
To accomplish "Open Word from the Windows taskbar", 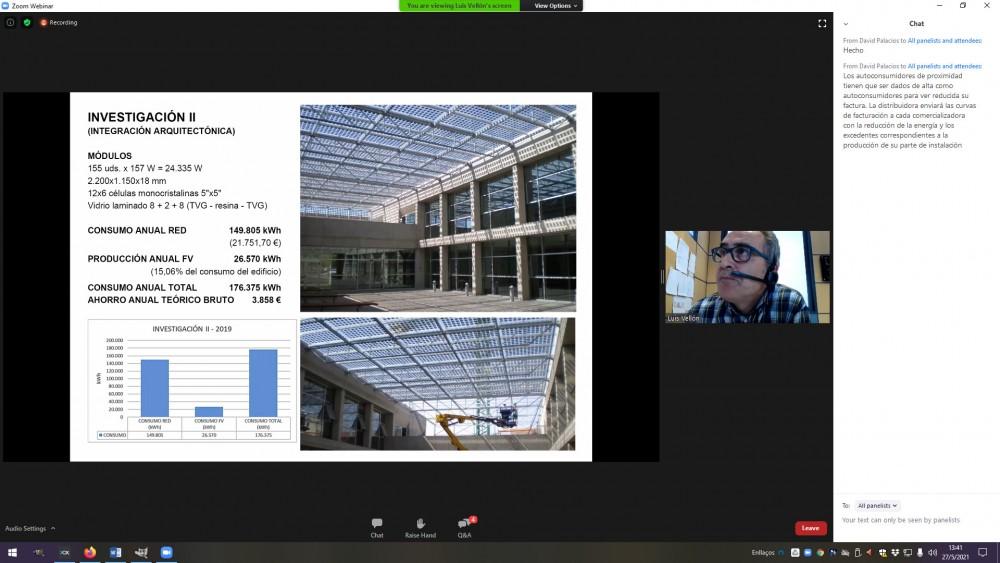I will [x=115, y=552].
